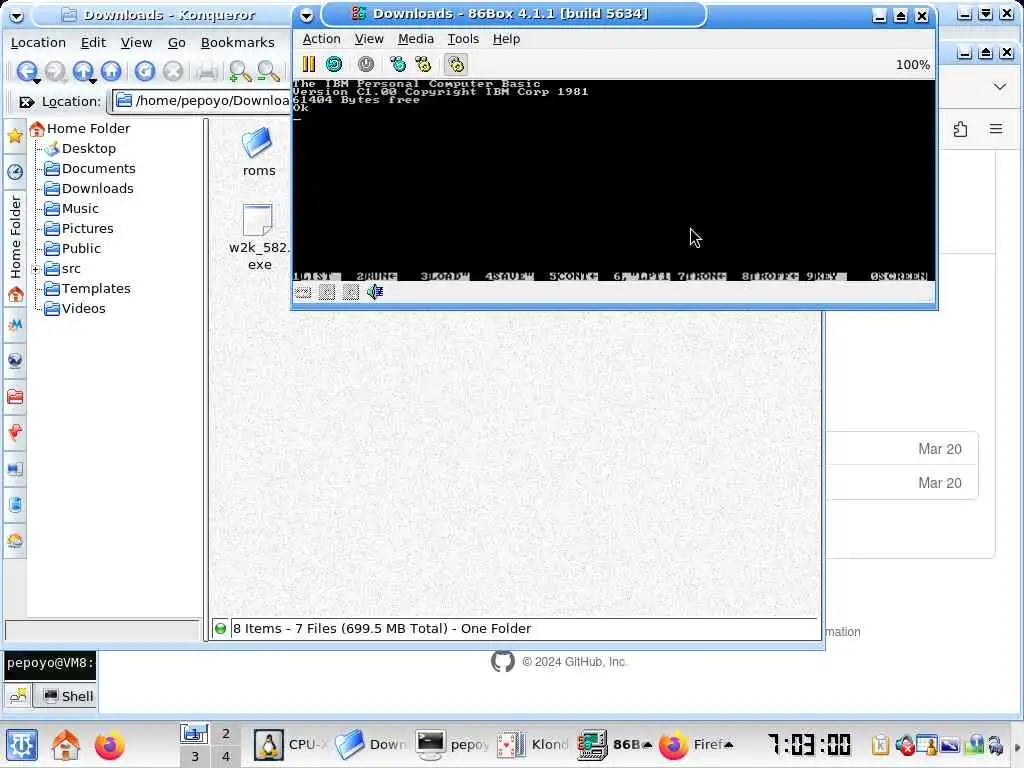The height and width of the screenshot is (768, 1024).
Task: Go back in Konqueror toolbar
Action: point(26,71)
